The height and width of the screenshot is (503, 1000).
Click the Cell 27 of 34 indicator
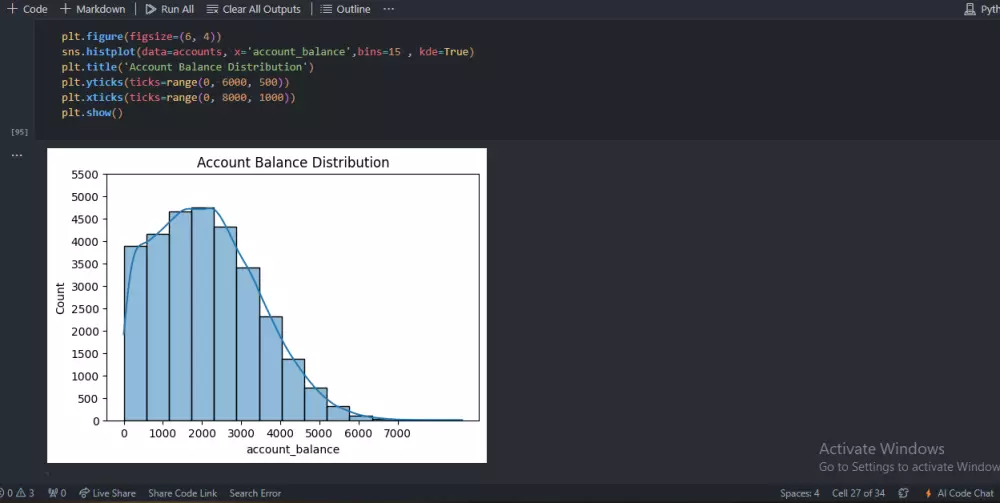click(x=858, y=493)
